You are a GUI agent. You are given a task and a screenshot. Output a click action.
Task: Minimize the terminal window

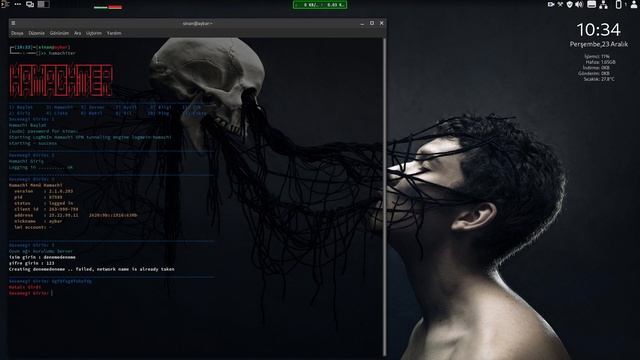coord(362,23)
